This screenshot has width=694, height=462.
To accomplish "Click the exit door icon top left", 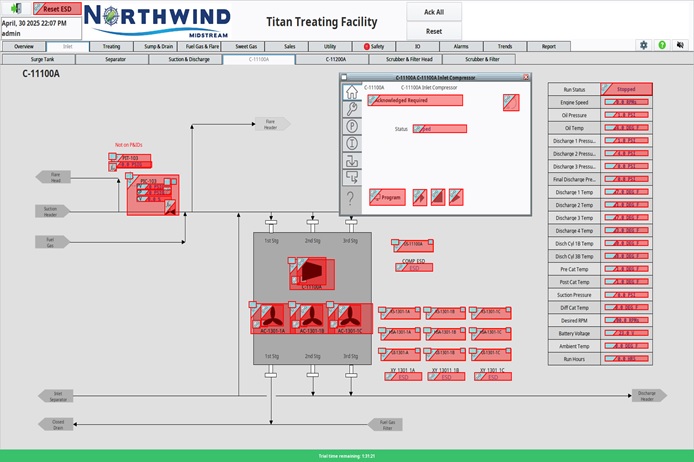I will tap(16, 8).
